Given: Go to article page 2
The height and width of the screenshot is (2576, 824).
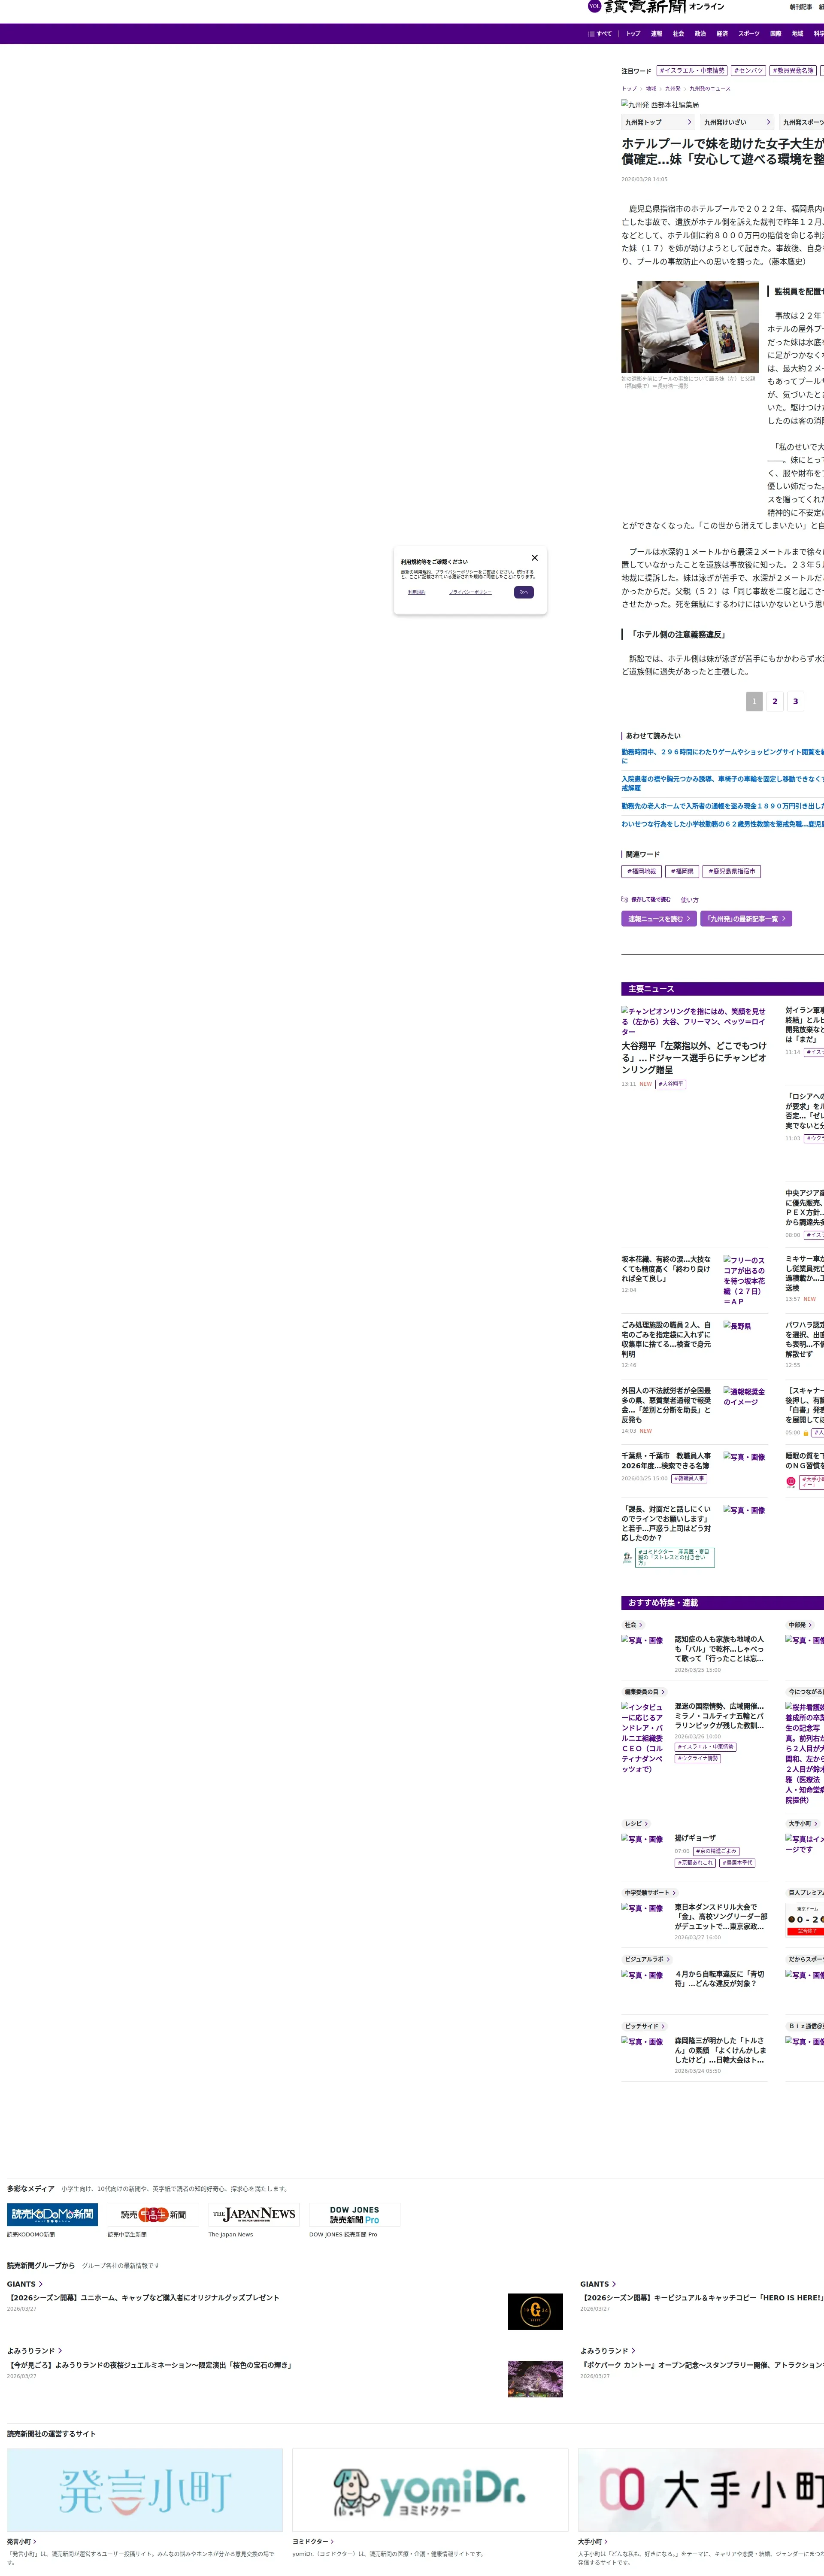Looking at the screenshot, I should [775, 701].
